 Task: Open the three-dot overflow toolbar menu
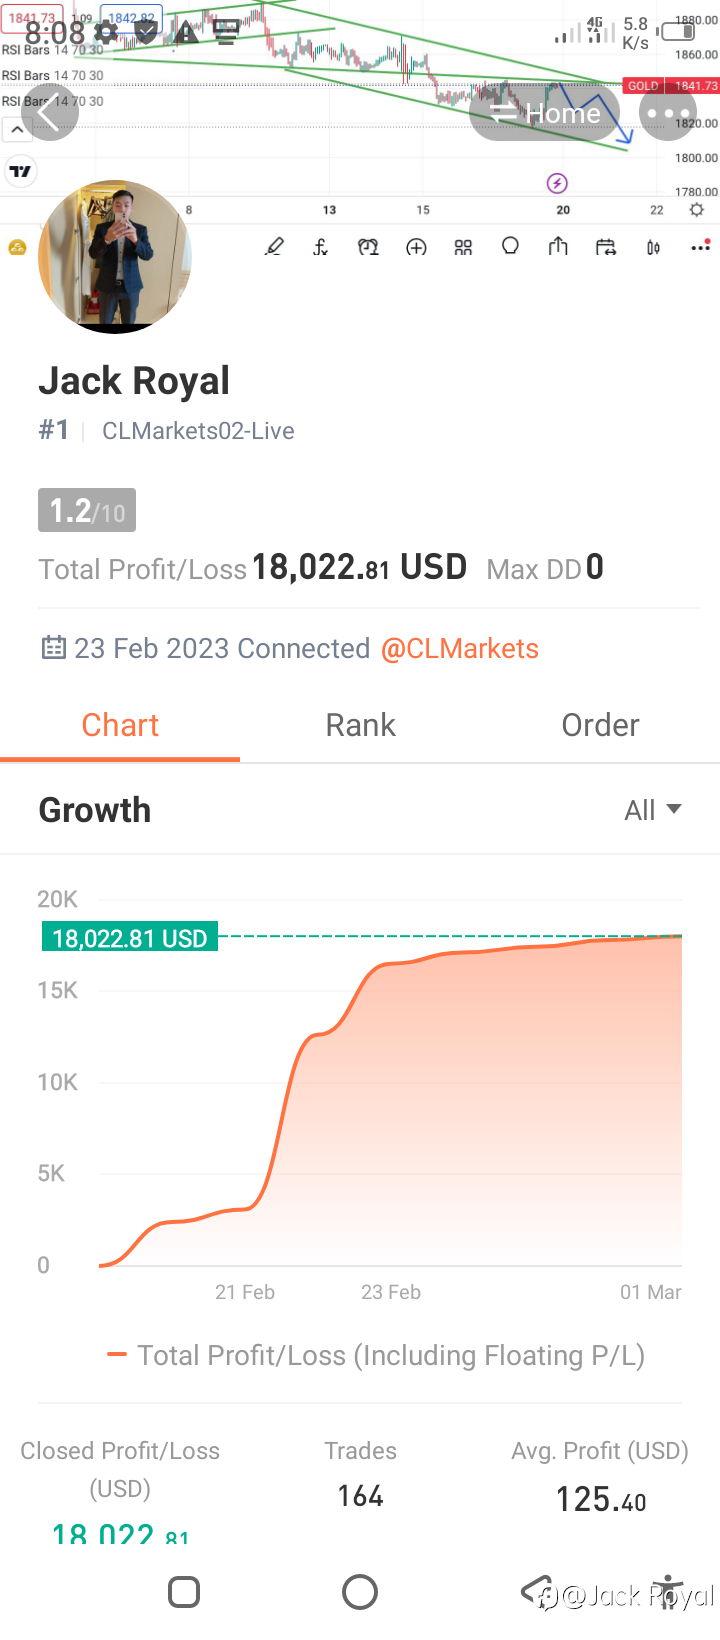point(700,247)
